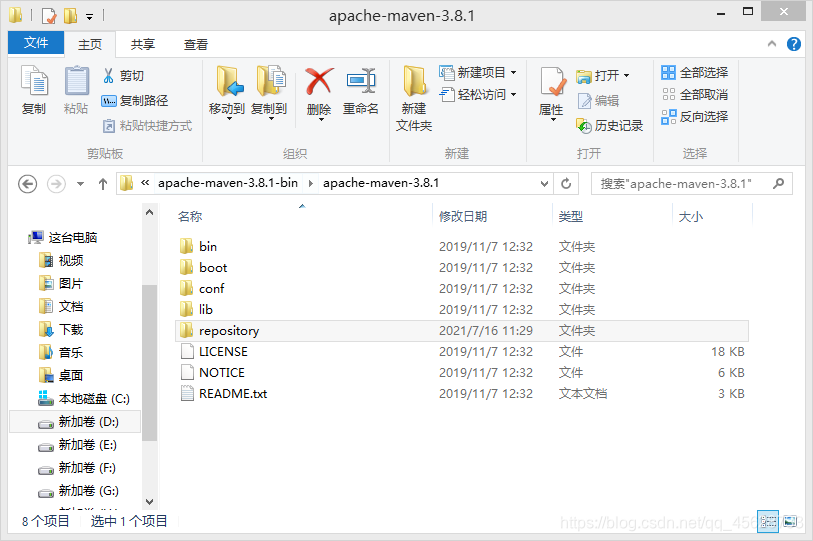Select the conf folder
Viewport: 813px width, 541px height.
(461, 288)
